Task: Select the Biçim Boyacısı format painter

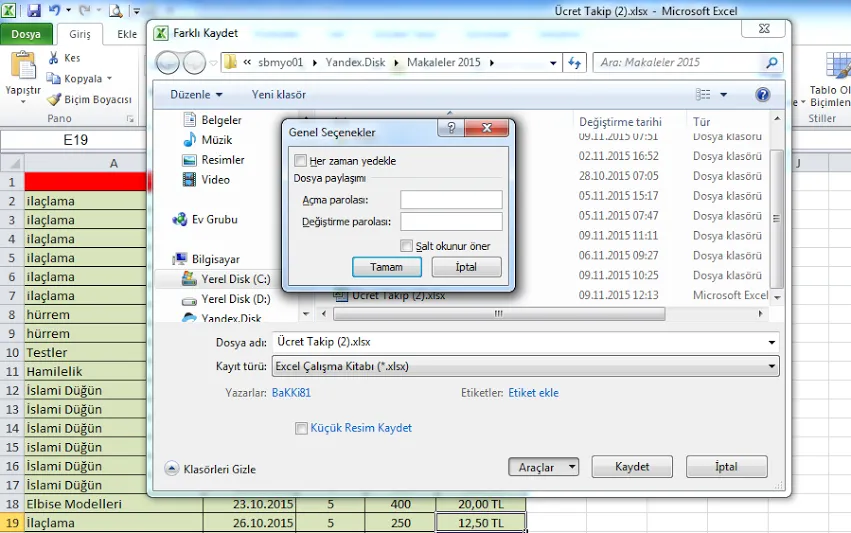Action: click(89, 100)
